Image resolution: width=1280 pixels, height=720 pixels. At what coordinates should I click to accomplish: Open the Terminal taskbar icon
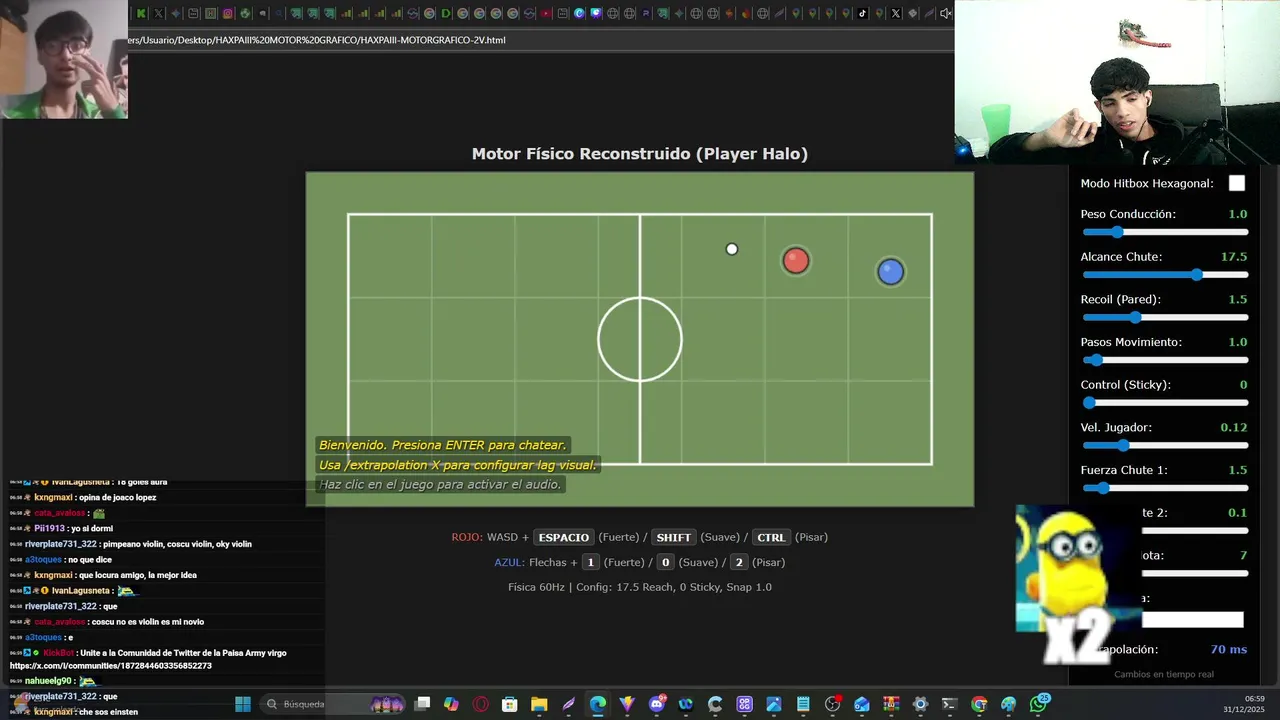click(948, 704)
